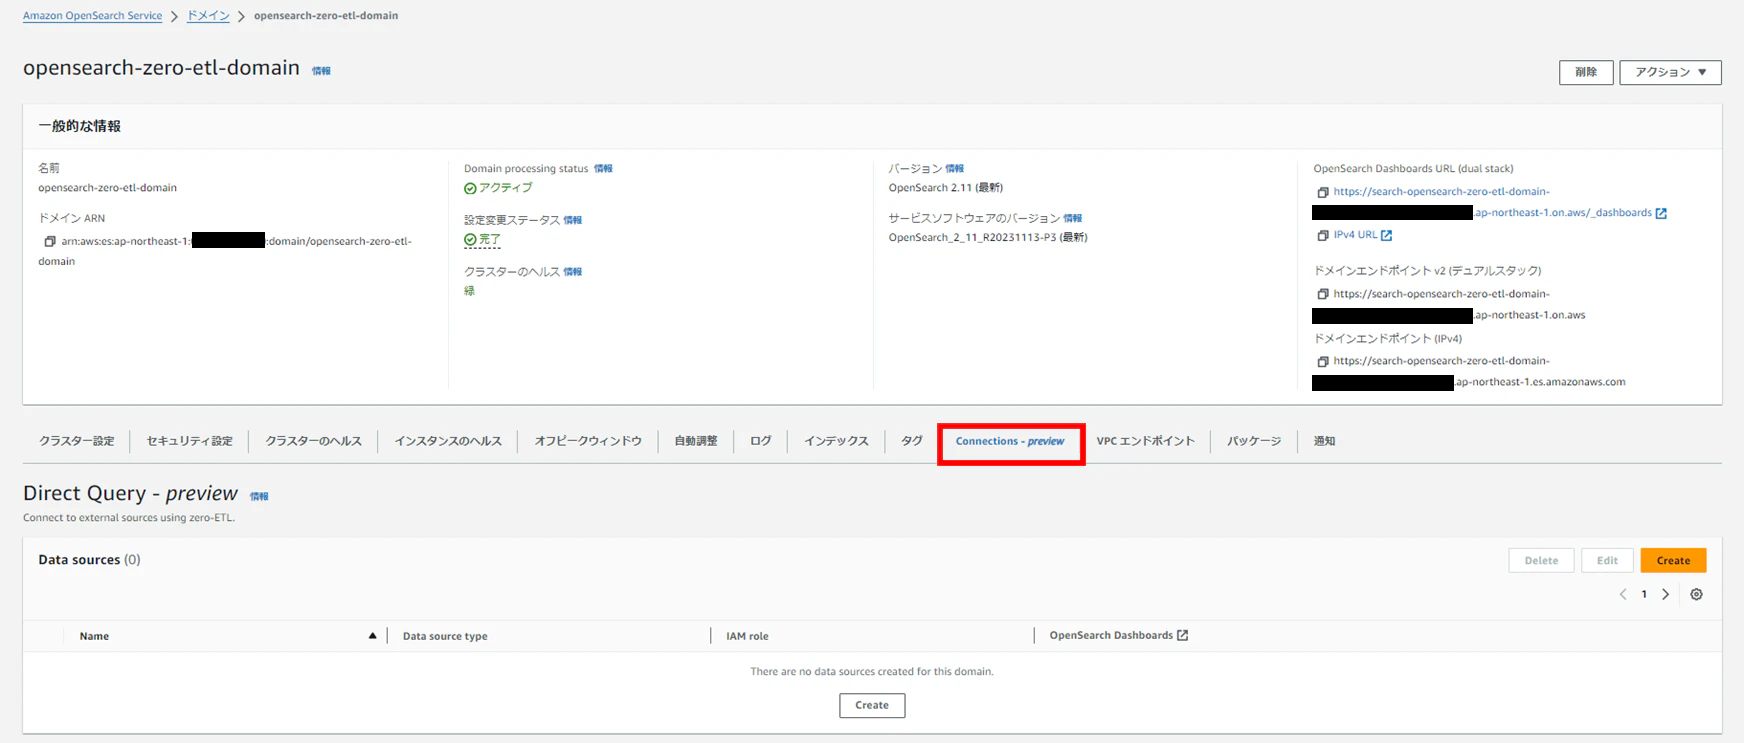Click the IPv4 URL link text
The image size is (1744, 743).
1355,235
